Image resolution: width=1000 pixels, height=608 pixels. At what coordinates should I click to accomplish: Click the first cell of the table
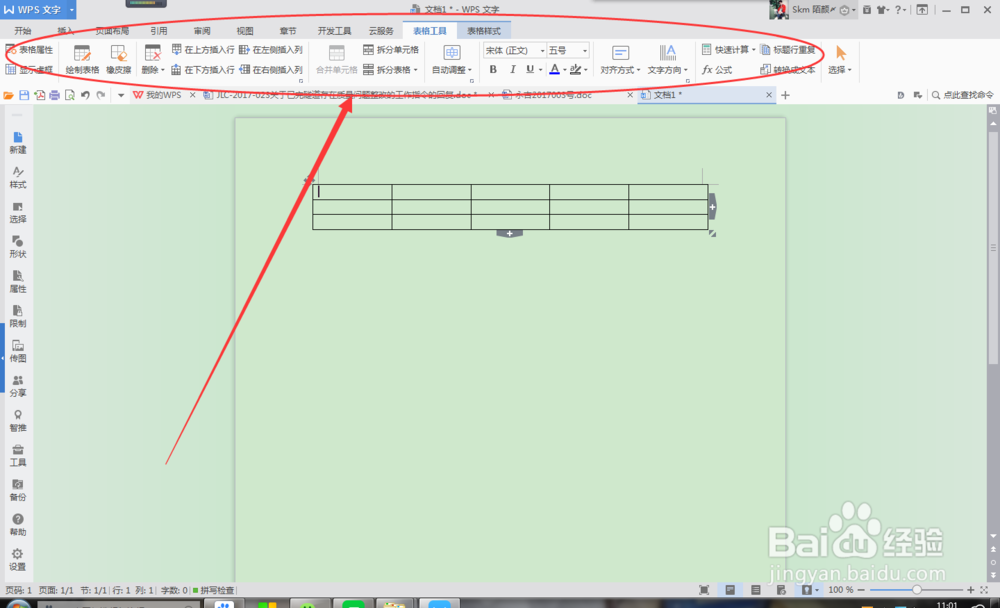[352, 191]
